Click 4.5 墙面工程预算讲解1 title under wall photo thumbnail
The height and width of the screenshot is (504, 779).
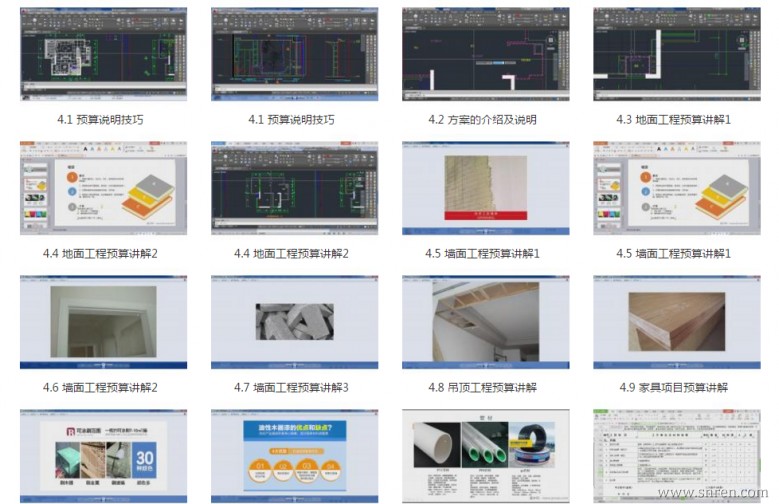(x=482, y=254)
